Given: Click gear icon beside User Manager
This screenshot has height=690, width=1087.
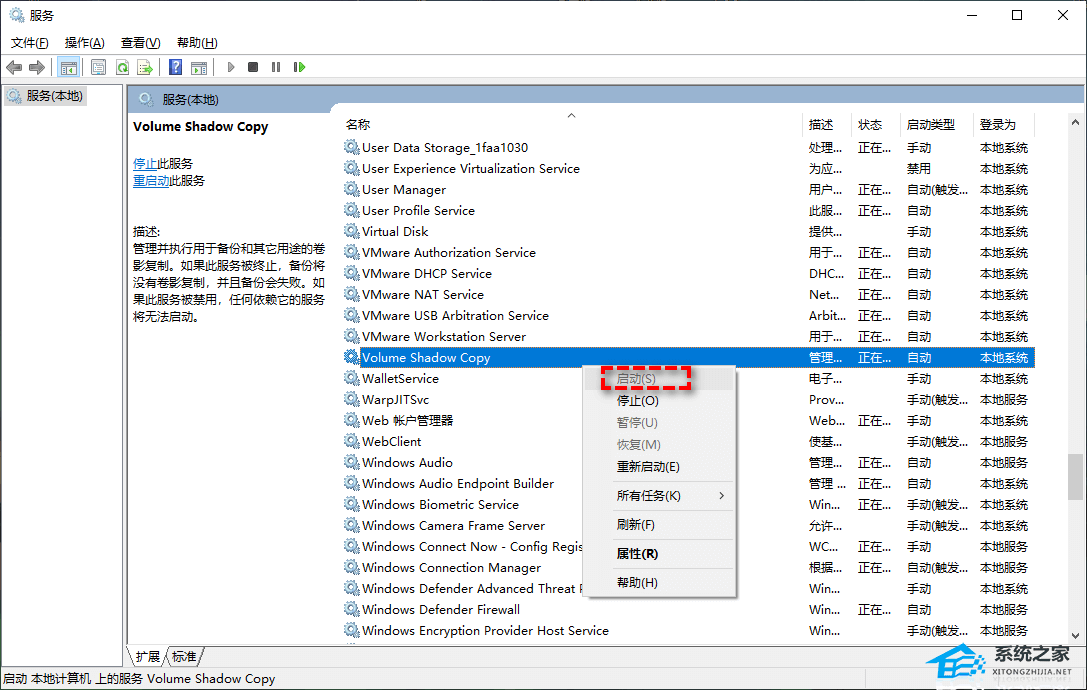Looking at the screenshot, I should click(x=351, y=189).
